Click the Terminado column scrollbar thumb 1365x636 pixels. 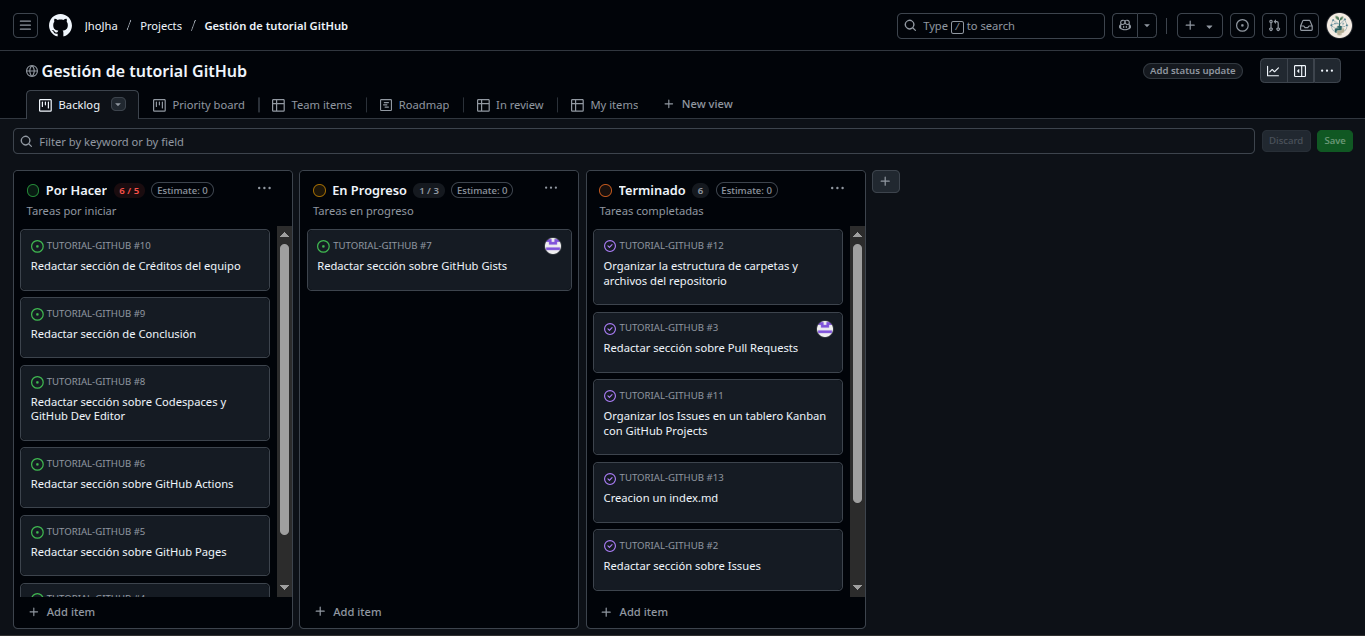[x=857, y=373]
